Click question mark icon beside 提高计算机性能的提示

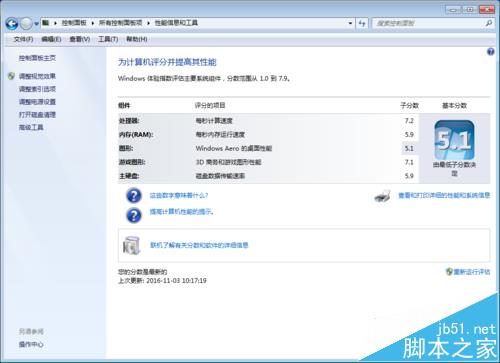tap(134, 215)
